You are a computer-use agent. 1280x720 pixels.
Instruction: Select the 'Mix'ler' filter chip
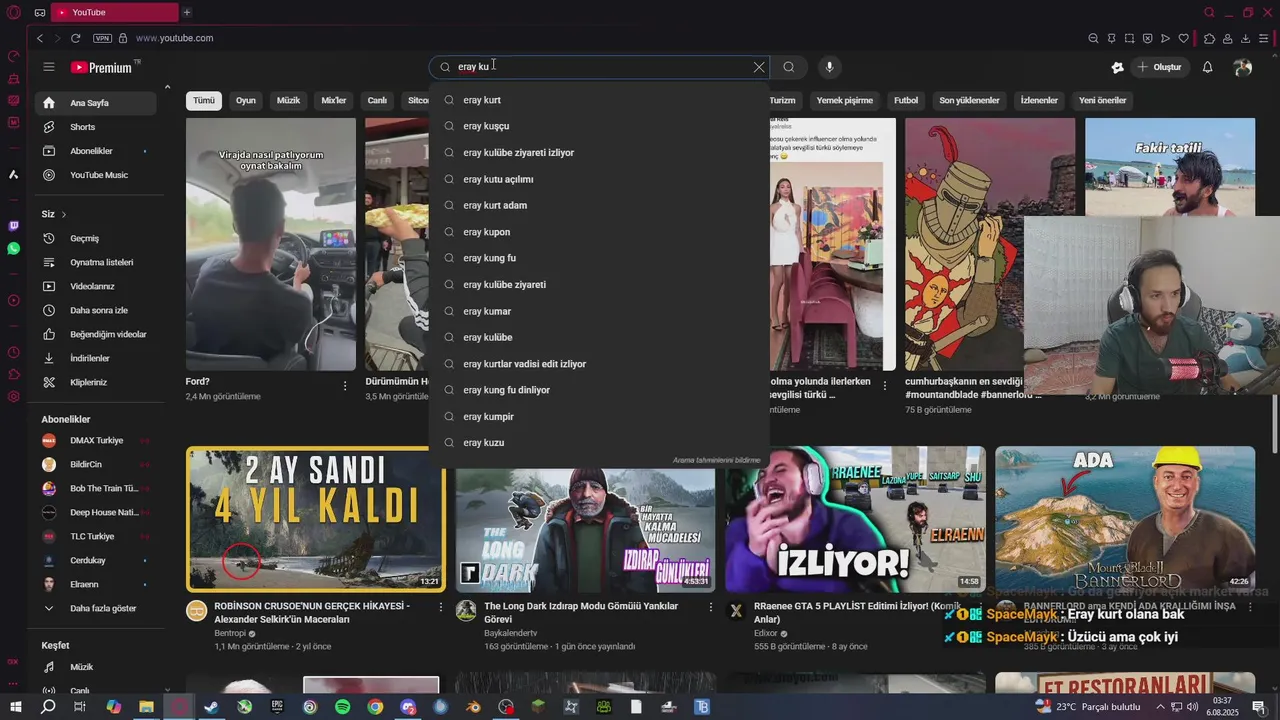pyautogui.click(x=334, y=100)
